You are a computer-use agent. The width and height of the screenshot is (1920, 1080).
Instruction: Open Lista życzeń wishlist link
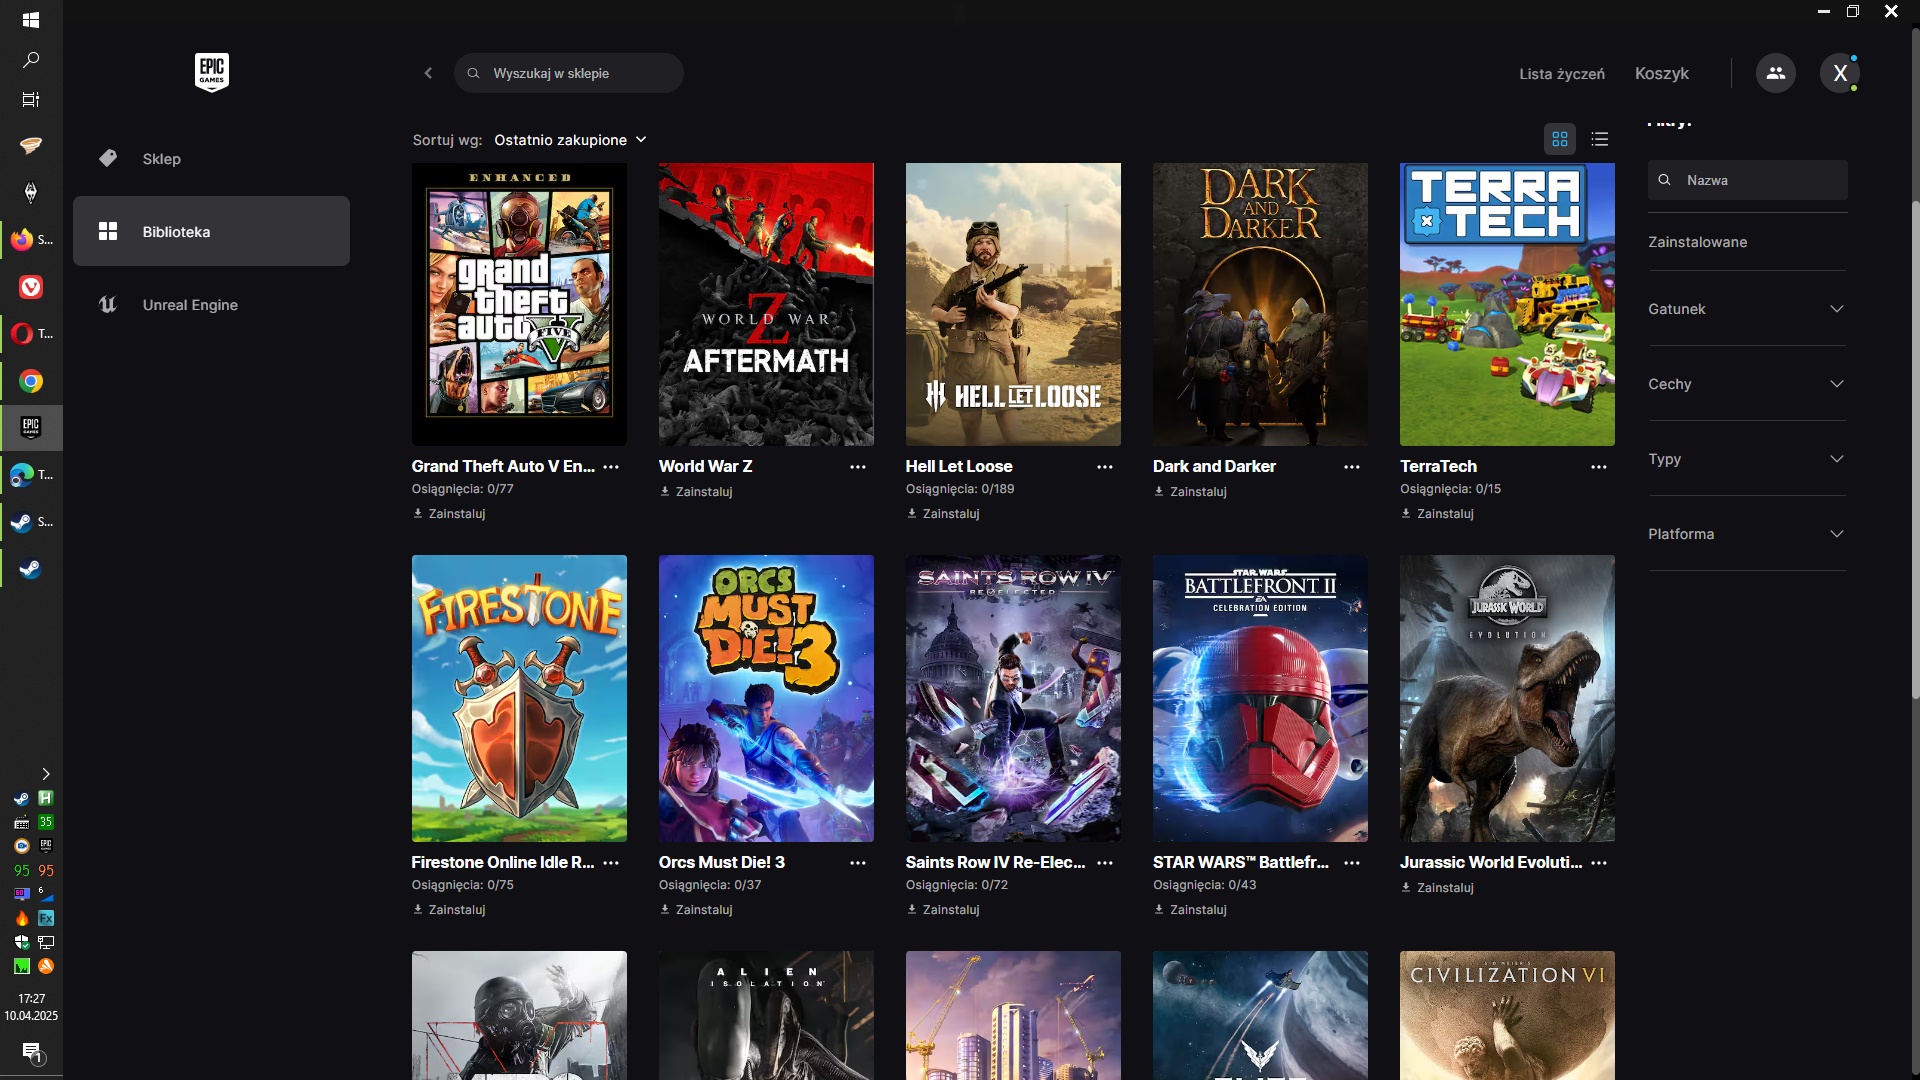(1561, 74)
